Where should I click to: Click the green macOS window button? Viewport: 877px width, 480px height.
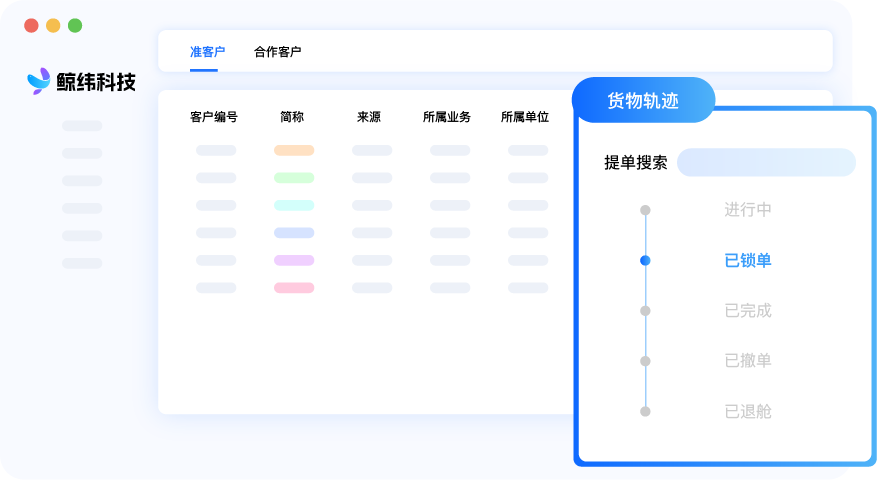pyautogui.click(x=75, y=26)
